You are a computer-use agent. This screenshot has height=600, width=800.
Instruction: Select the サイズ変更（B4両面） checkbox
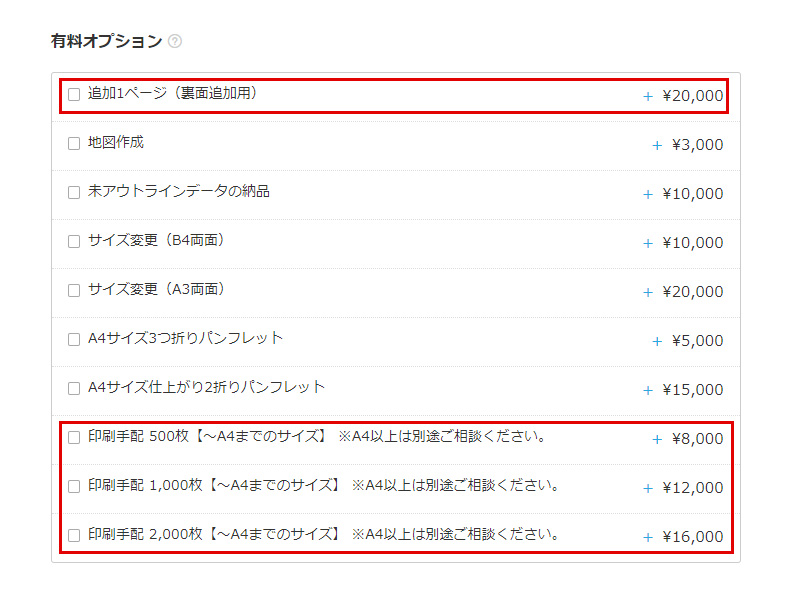[x=74, y=242]
